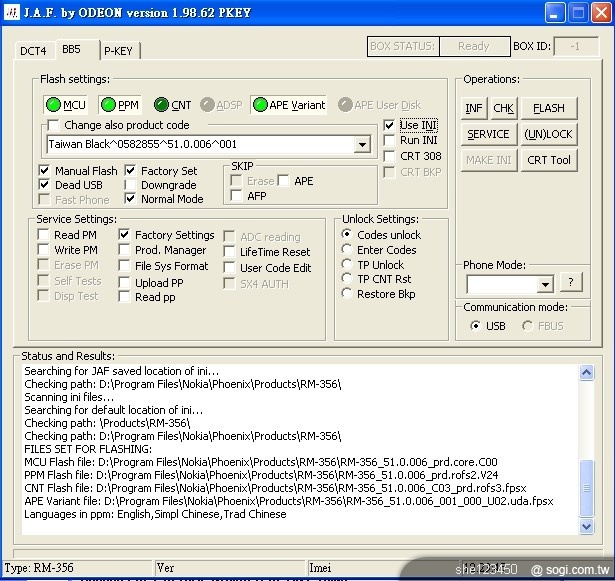The image size is (615, 581).
Task: Open the Phone Mode dropdown
Action: (545, 284)
